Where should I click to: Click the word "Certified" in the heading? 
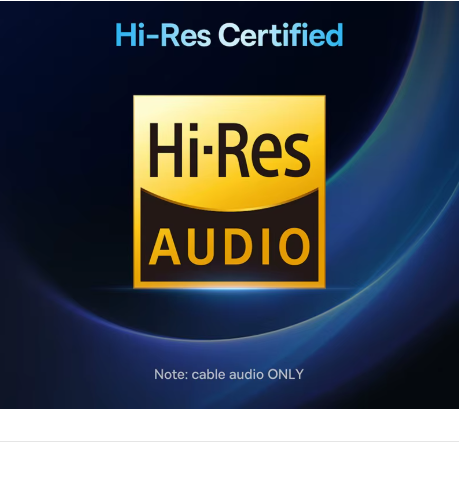click(x=281, y=35)
